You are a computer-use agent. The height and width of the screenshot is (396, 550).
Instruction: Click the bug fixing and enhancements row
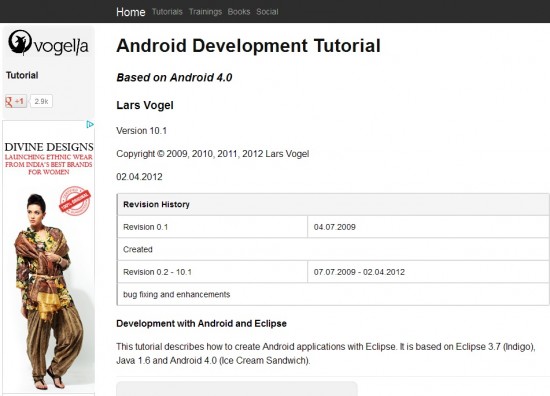(333, 294)
